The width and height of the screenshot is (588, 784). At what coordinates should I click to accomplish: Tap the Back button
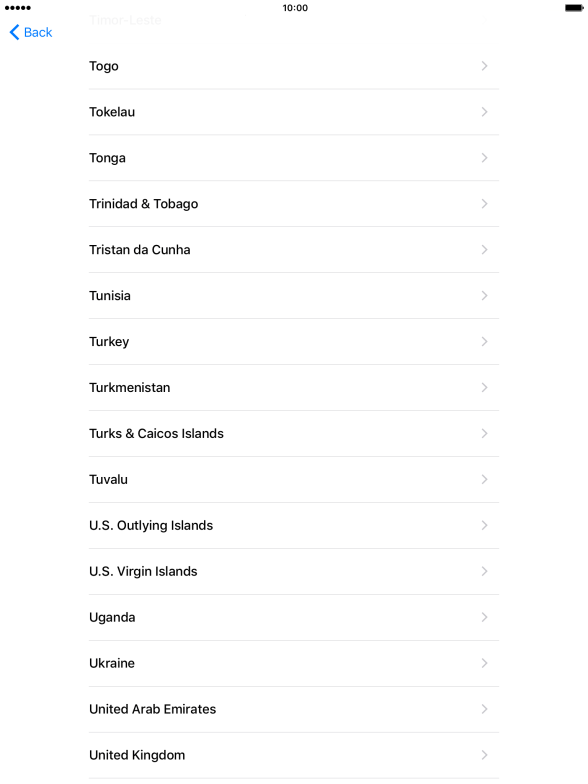pos(30,32)
